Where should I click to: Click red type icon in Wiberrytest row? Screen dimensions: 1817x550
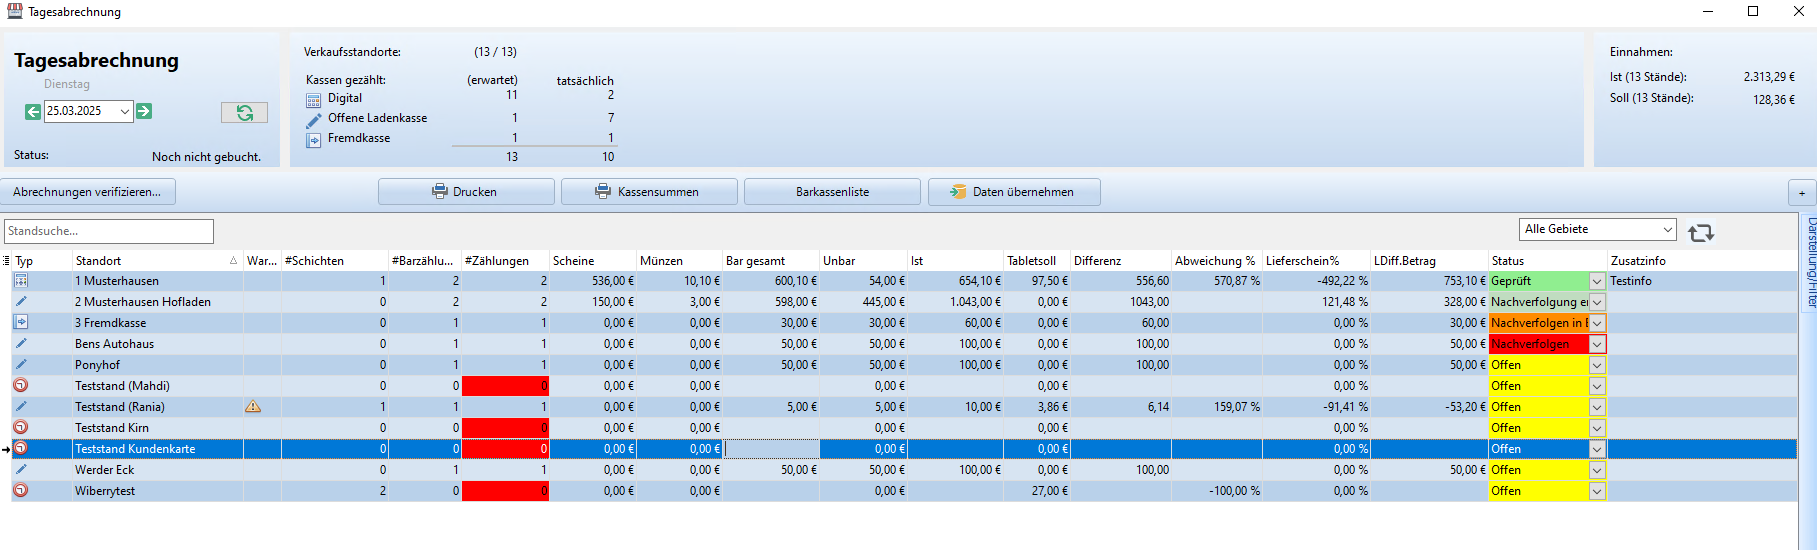click(21, 491)
